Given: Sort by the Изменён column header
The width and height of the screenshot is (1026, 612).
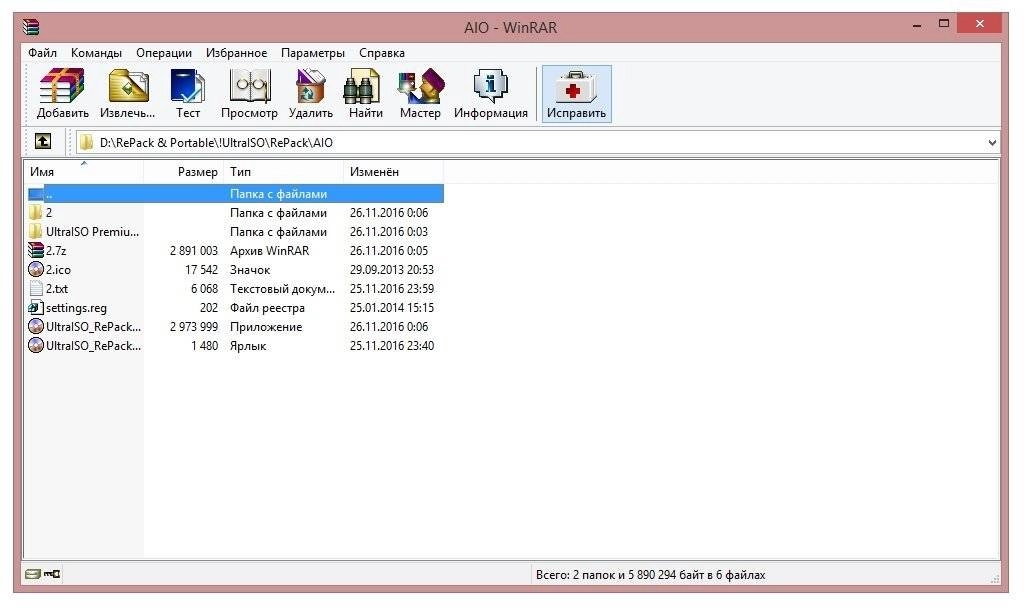Looking at the screenshot, I should click(394, 171).
